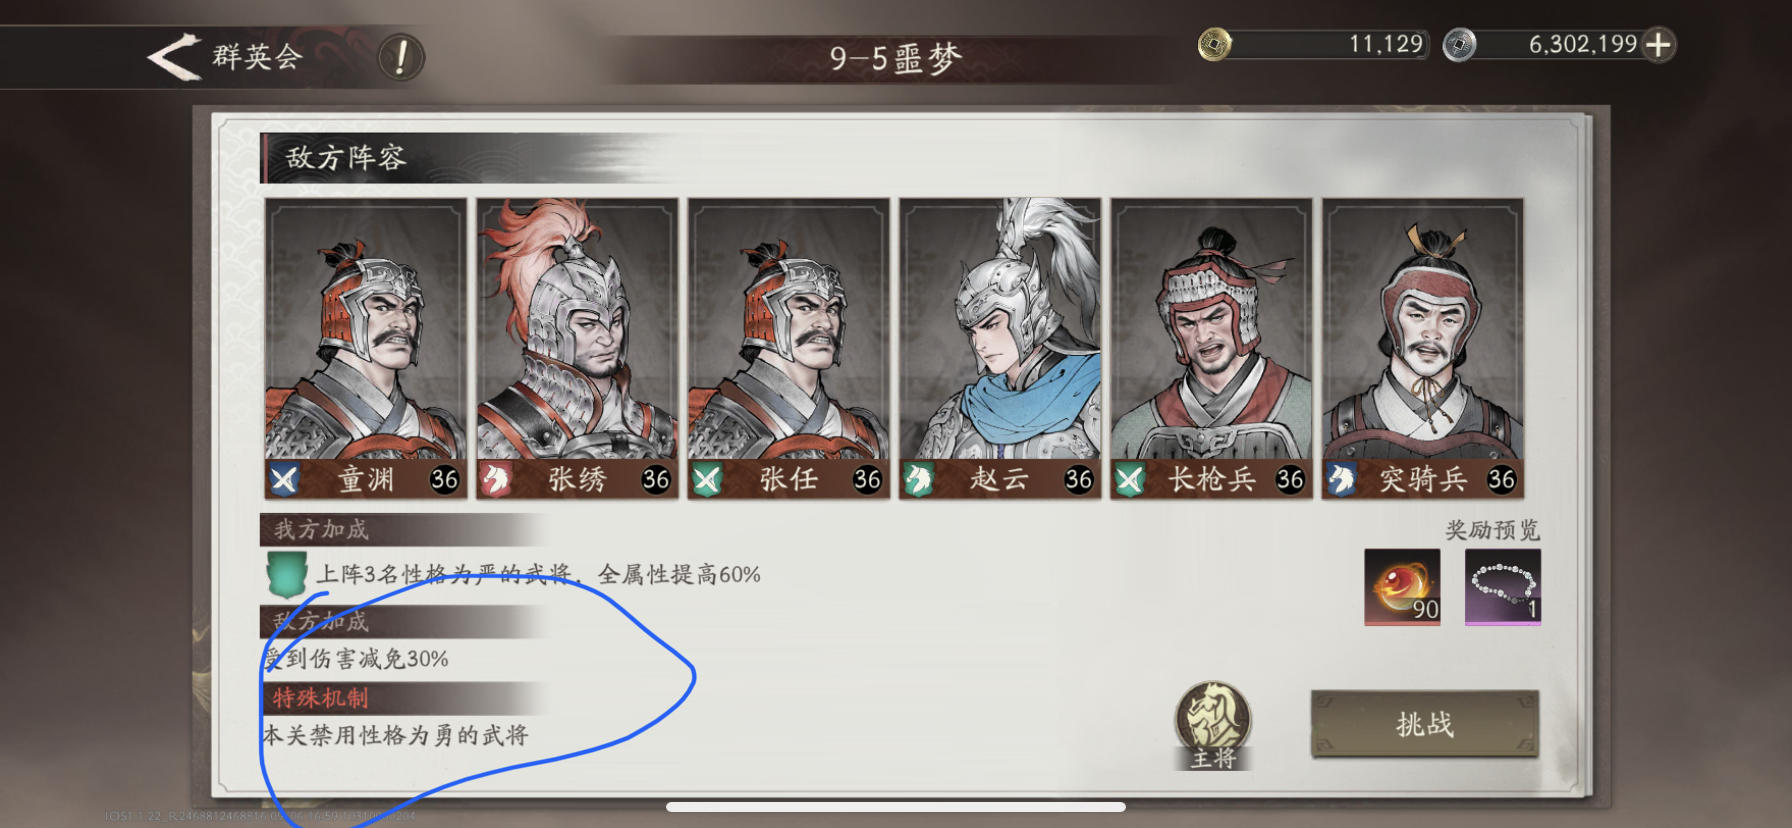
Task: Go back using the 群英会 arrow
Action: point(175,56)
